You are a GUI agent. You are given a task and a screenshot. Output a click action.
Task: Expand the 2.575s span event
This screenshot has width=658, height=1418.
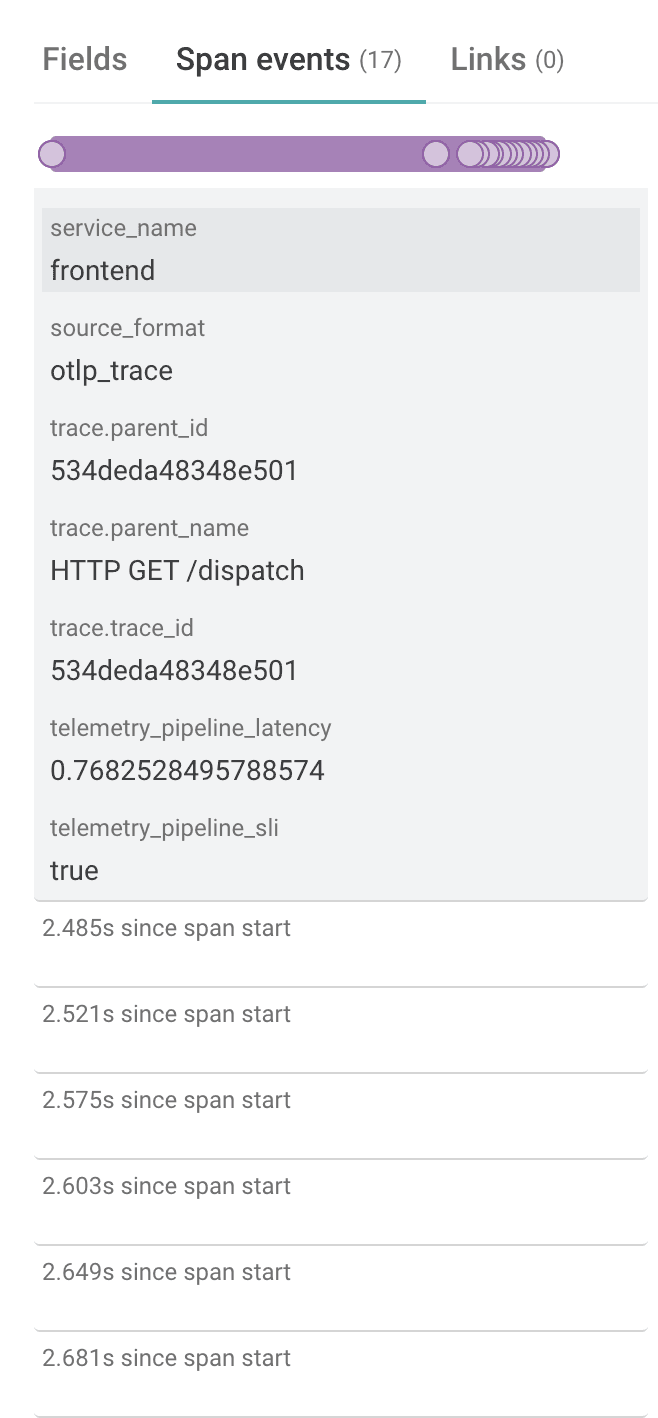(340, 1115)
